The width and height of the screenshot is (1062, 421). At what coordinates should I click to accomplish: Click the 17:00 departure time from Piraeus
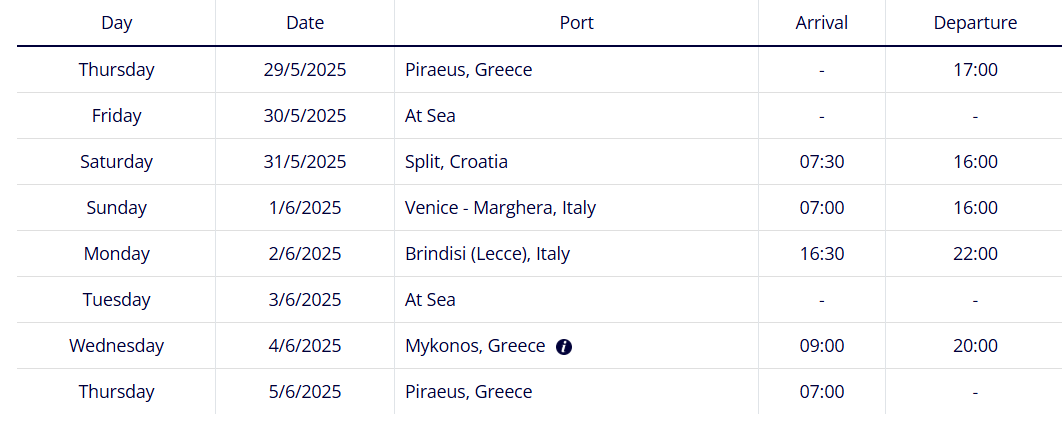[975, 70]
